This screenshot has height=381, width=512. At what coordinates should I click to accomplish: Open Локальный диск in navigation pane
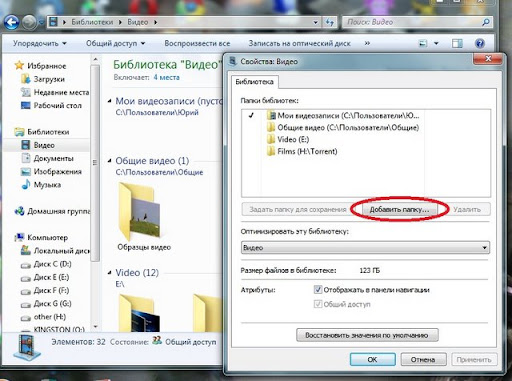click(x=55, y=250)
